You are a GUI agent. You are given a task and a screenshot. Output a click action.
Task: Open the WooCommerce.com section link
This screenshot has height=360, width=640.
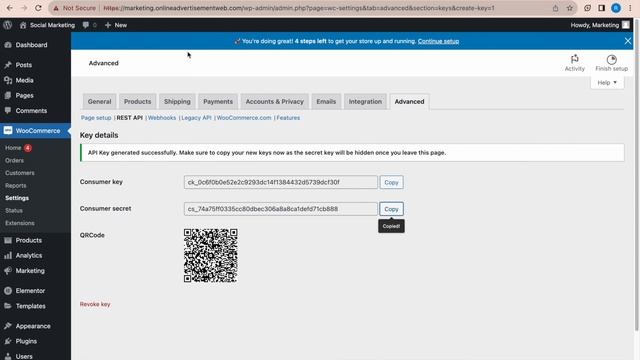tap(244, 118)
